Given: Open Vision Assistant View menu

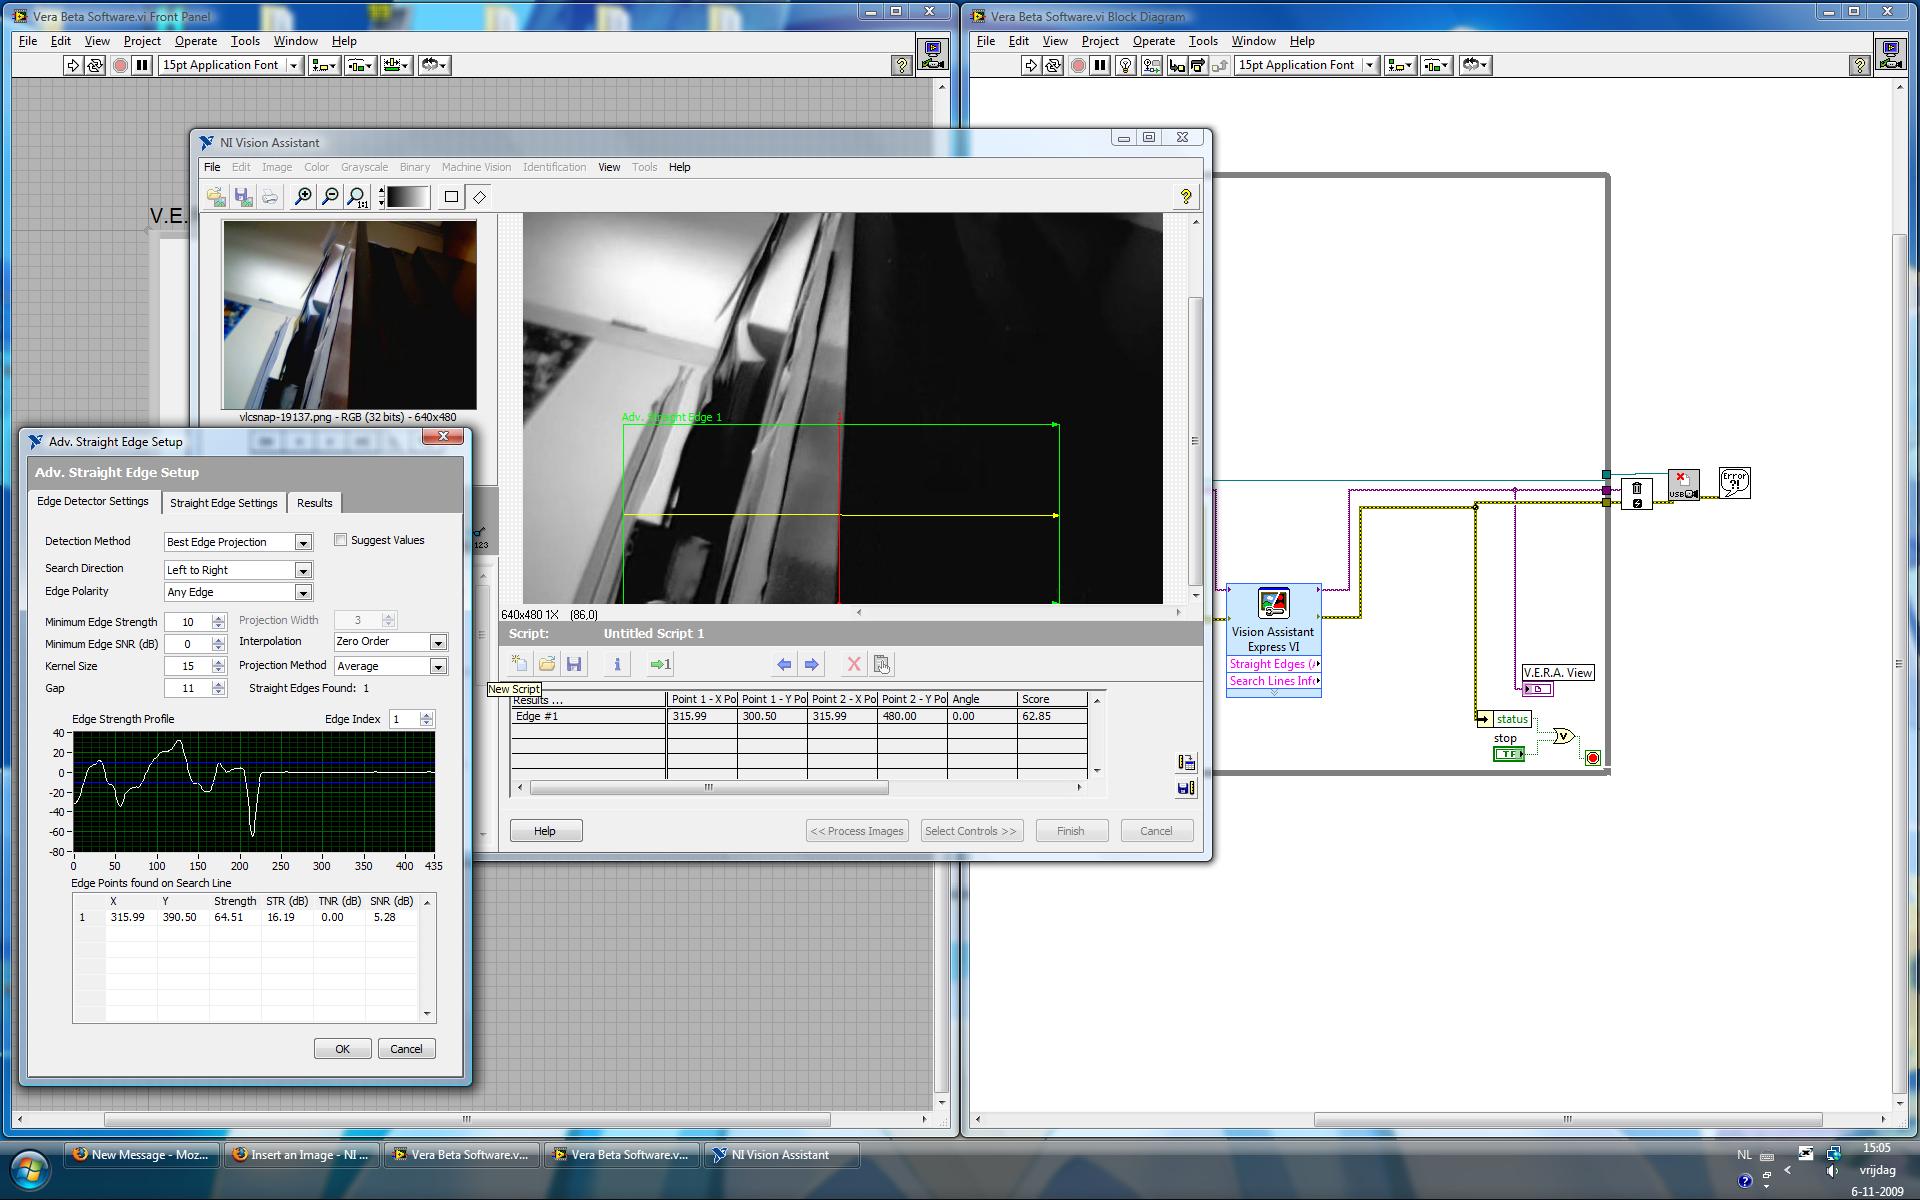Looking at the screenshot, I should pos(609,167).
